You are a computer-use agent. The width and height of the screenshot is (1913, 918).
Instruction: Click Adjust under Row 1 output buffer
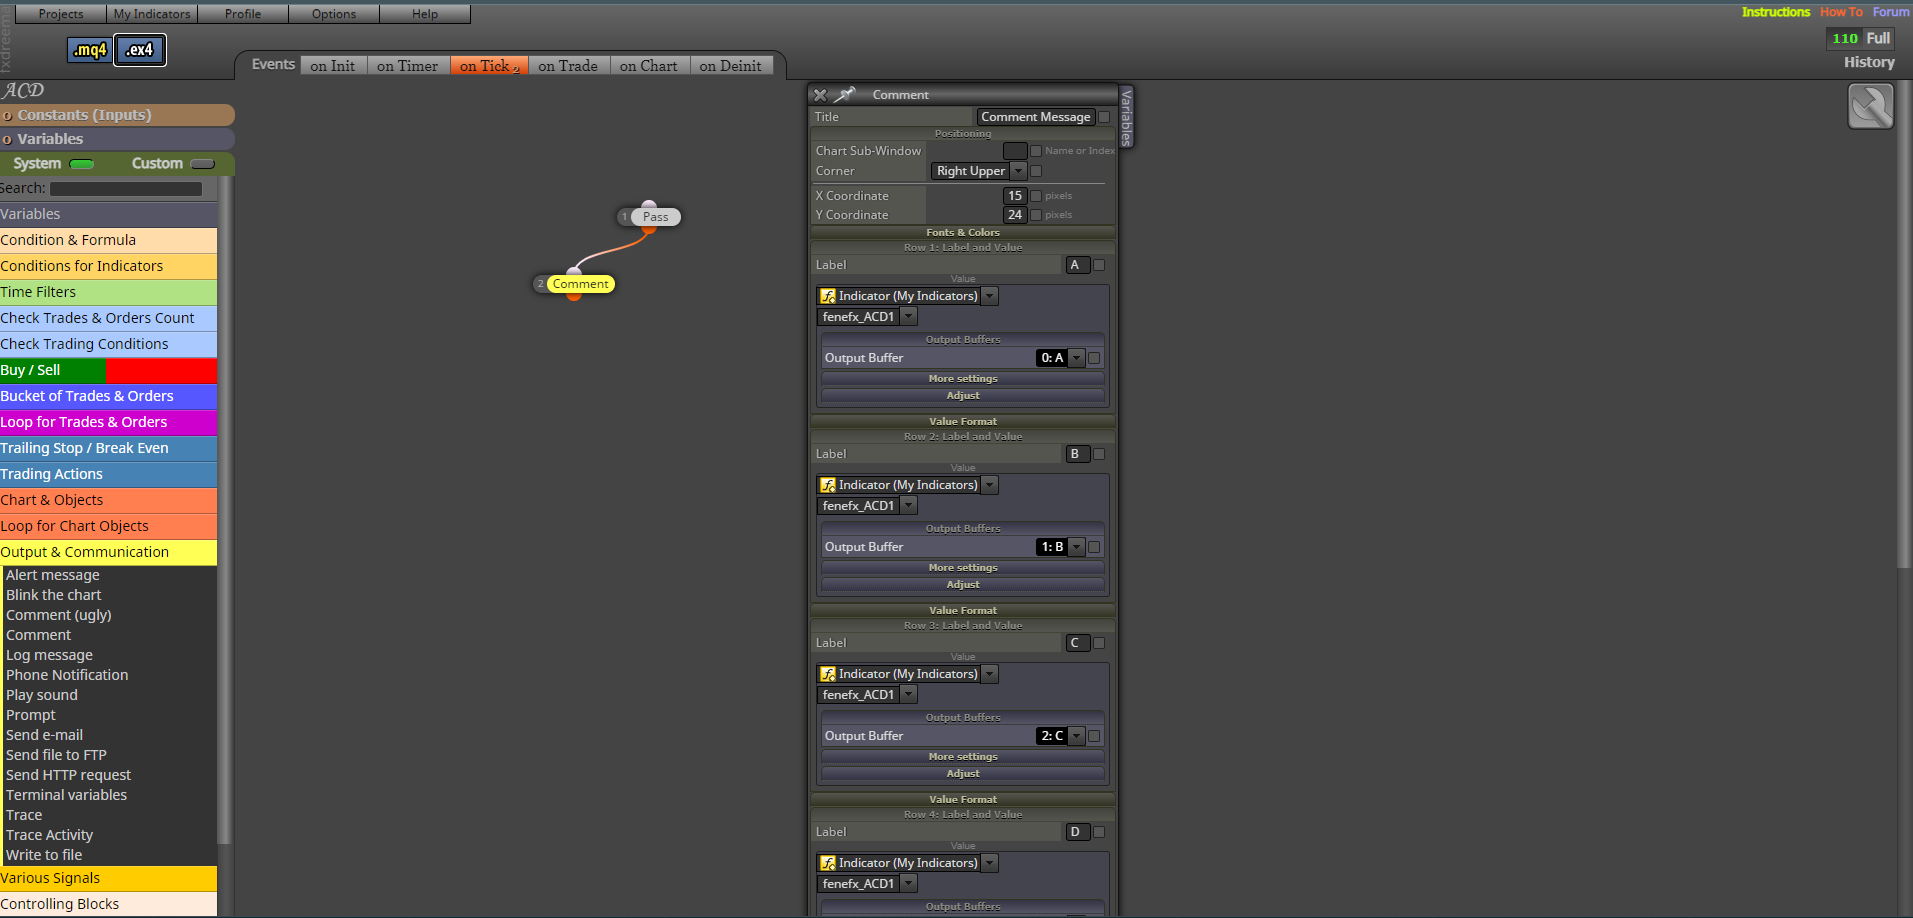tap(963, 396)
